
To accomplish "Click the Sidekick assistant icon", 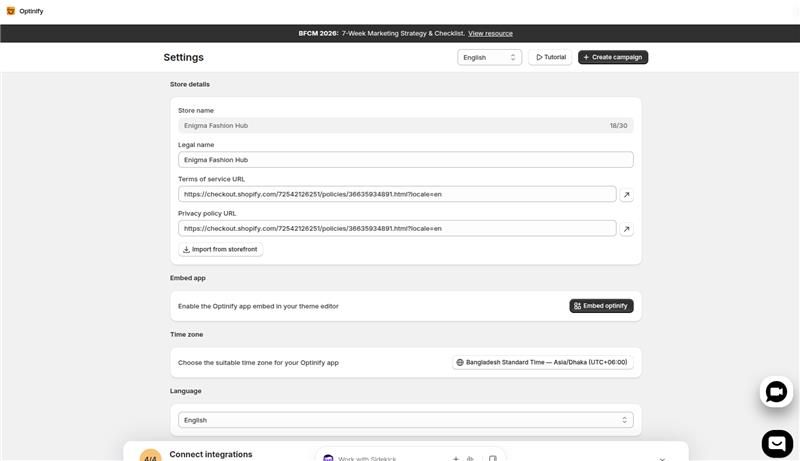I will [328, 458].
